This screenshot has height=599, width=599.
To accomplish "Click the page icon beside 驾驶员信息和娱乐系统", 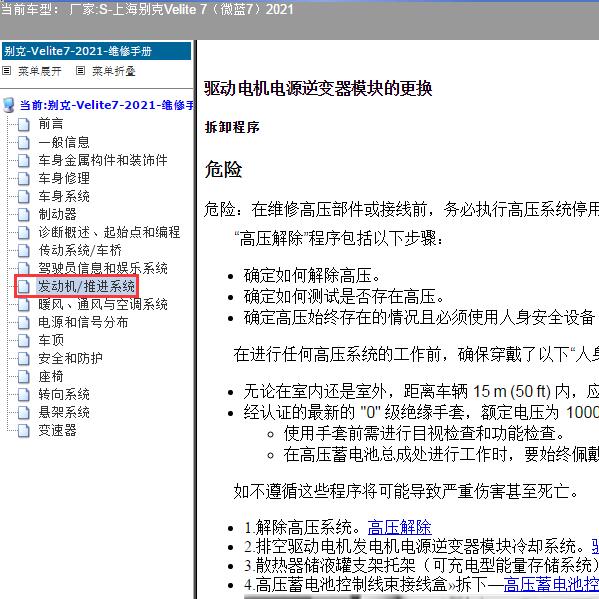I will (x=24, y=268).
